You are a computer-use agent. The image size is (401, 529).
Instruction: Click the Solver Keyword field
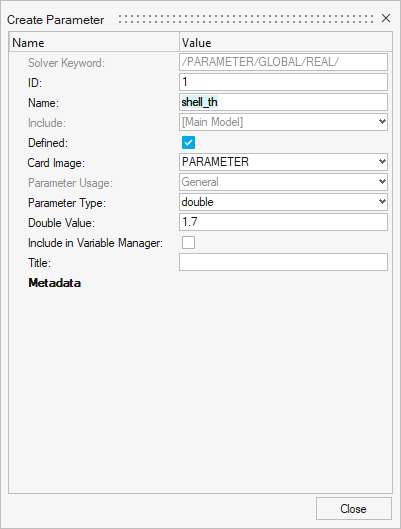click(x=283, y=62)
